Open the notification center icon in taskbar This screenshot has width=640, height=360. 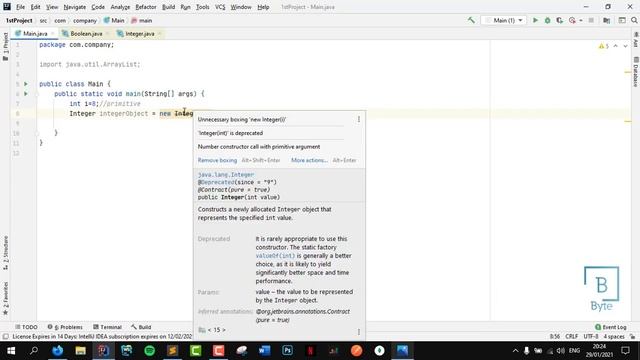coord(625,351)
